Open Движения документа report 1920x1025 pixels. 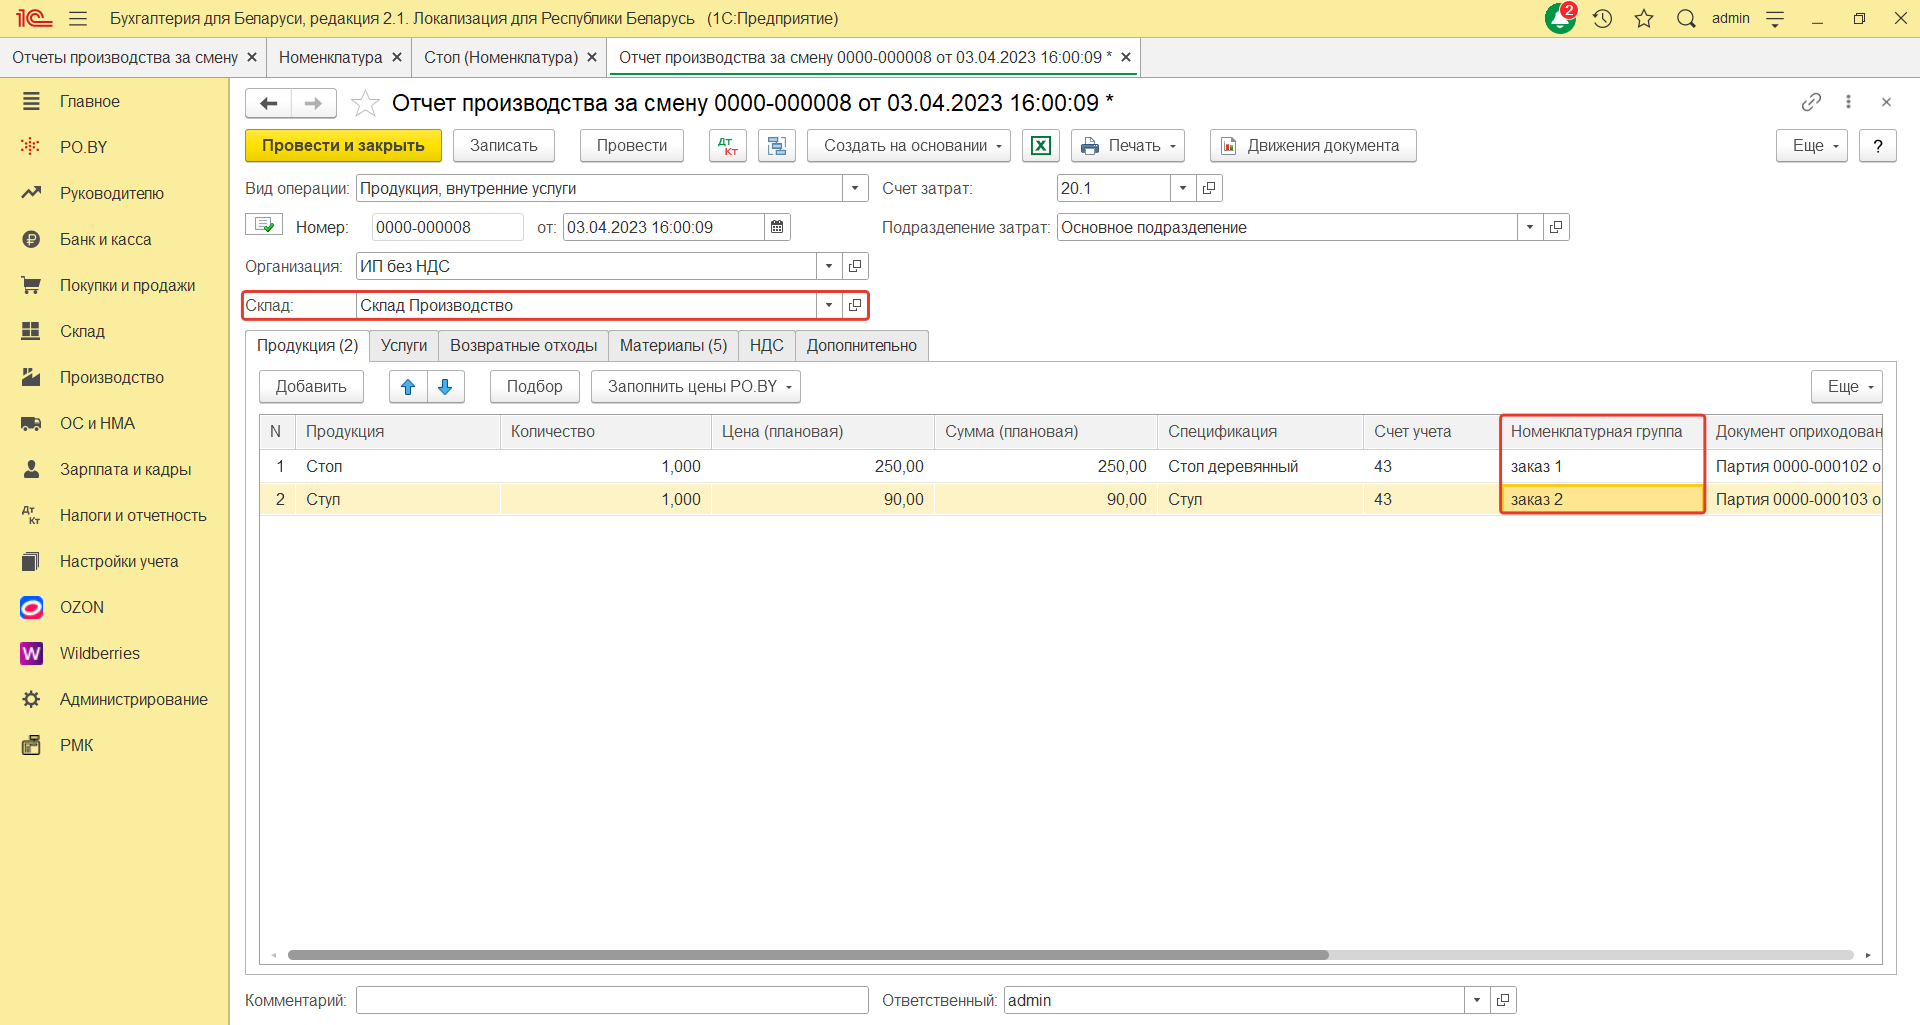click(x=1313, y=146)
